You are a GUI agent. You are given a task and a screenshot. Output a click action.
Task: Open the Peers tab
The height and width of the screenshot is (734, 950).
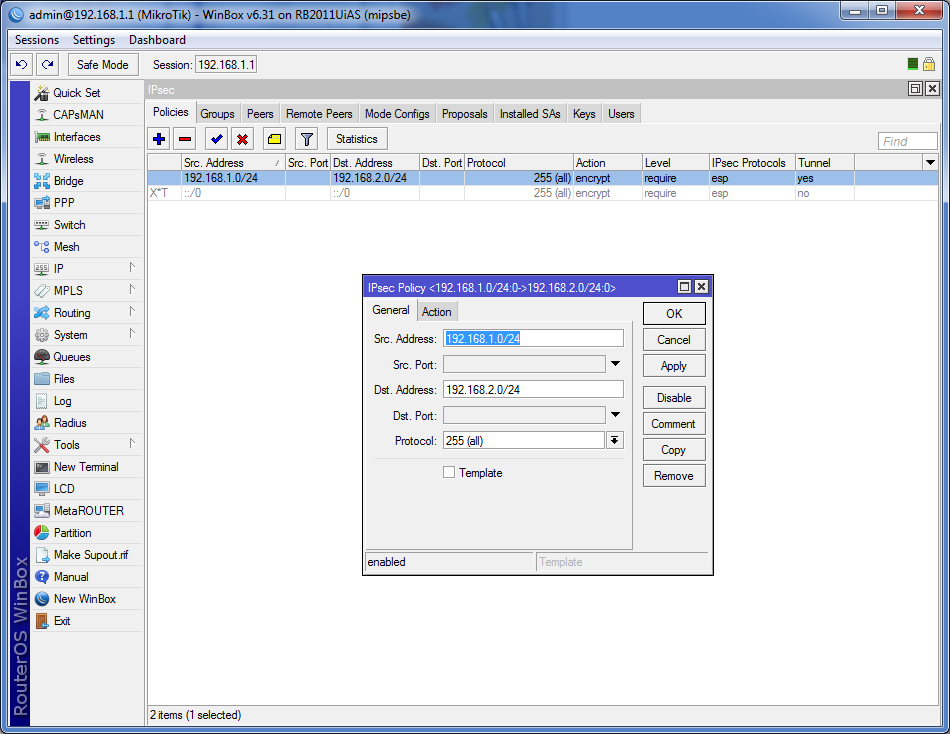260,114
